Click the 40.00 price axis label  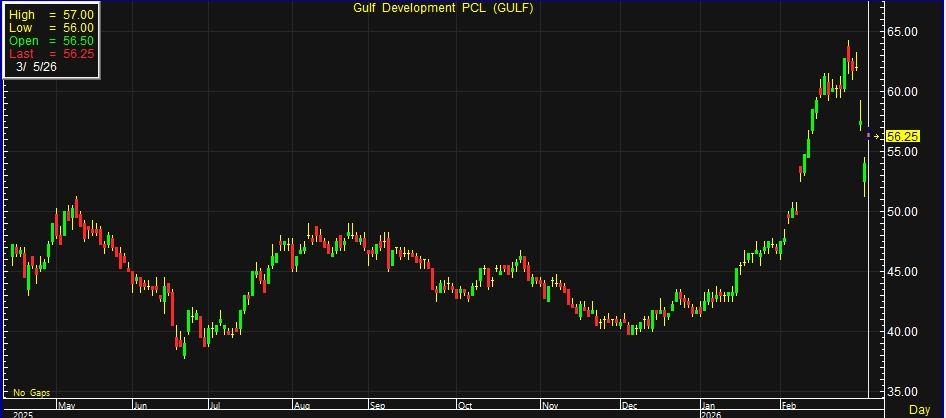click(x=903, y=332)
